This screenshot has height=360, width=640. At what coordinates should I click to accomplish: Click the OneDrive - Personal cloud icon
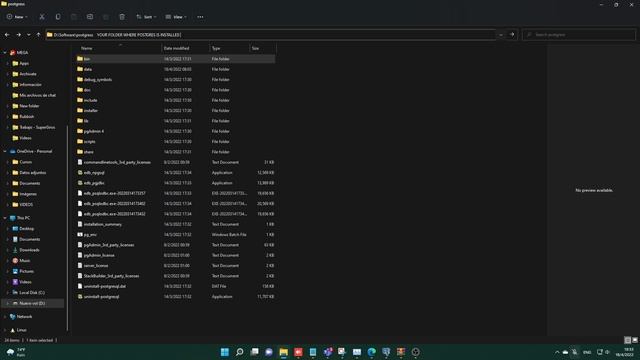[13, 151]
